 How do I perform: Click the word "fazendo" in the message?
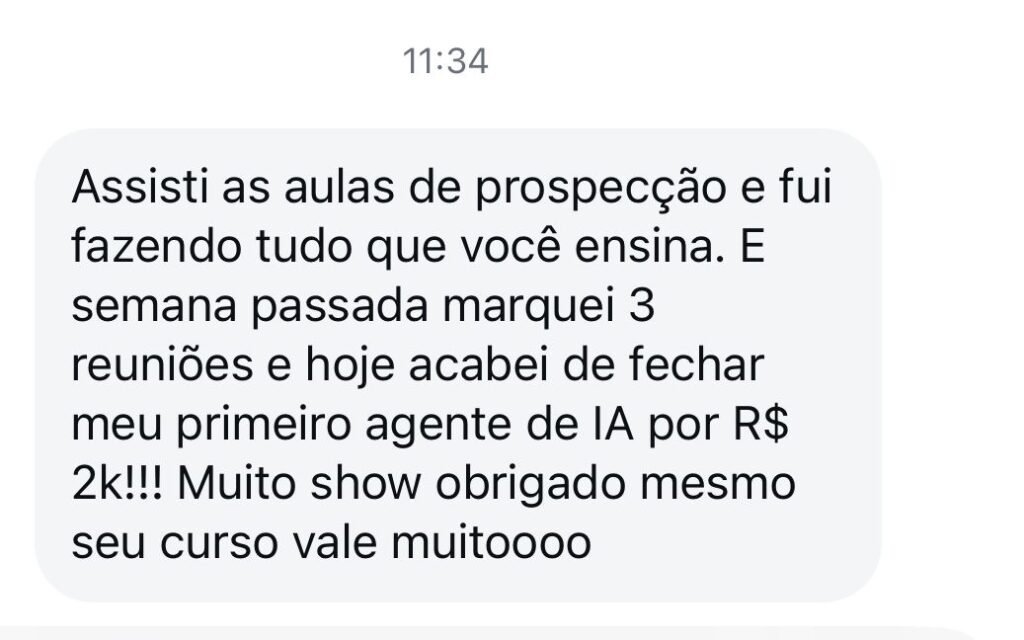pyautogui.click(x=156, y=247)
